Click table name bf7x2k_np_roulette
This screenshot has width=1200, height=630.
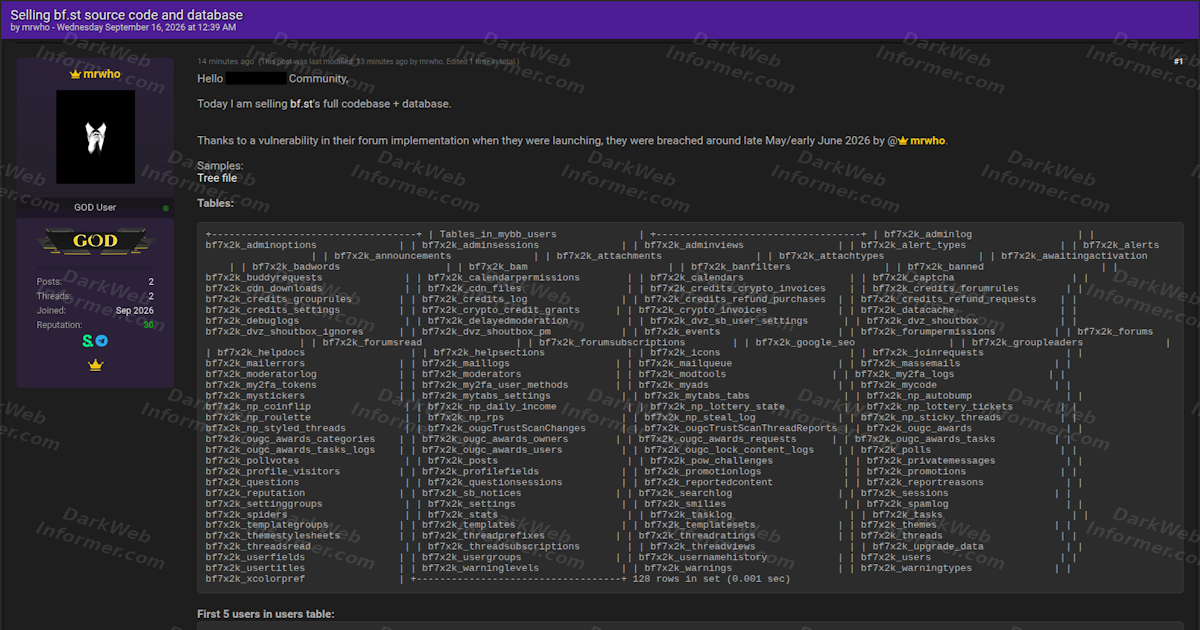click(x=258, y=418)
